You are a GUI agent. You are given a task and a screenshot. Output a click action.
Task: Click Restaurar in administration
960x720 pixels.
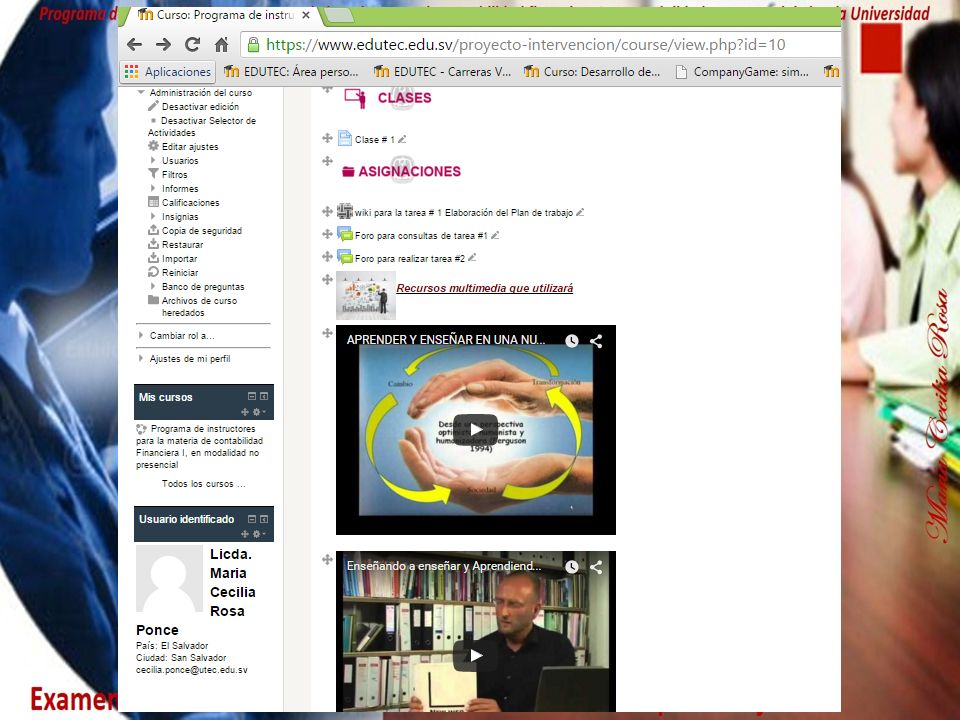tap(182, 245)
